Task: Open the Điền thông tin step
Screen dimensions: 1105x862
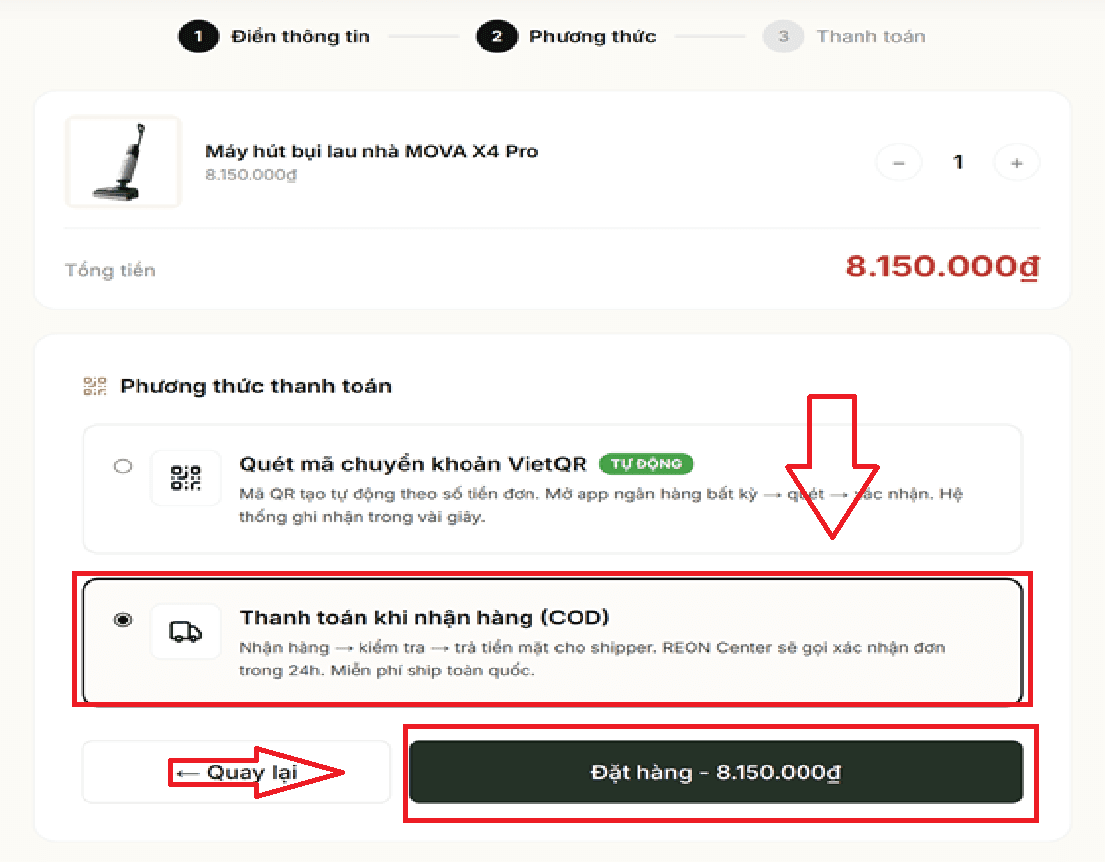Action: [301, 37]
